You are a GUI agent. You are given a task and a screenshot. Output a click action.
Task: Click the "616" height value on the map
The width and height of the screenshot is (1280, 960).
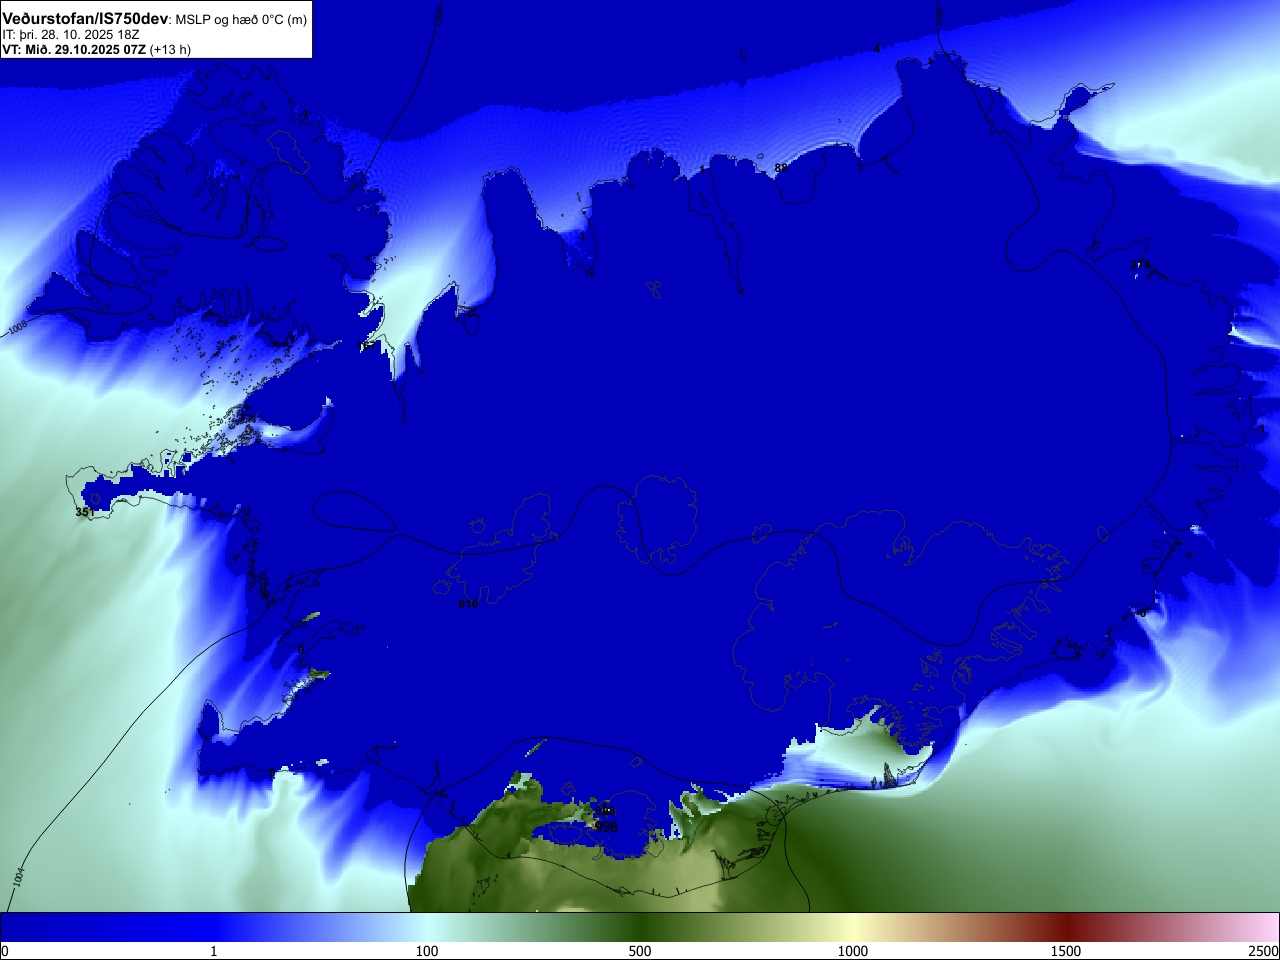tap(468, 604)
